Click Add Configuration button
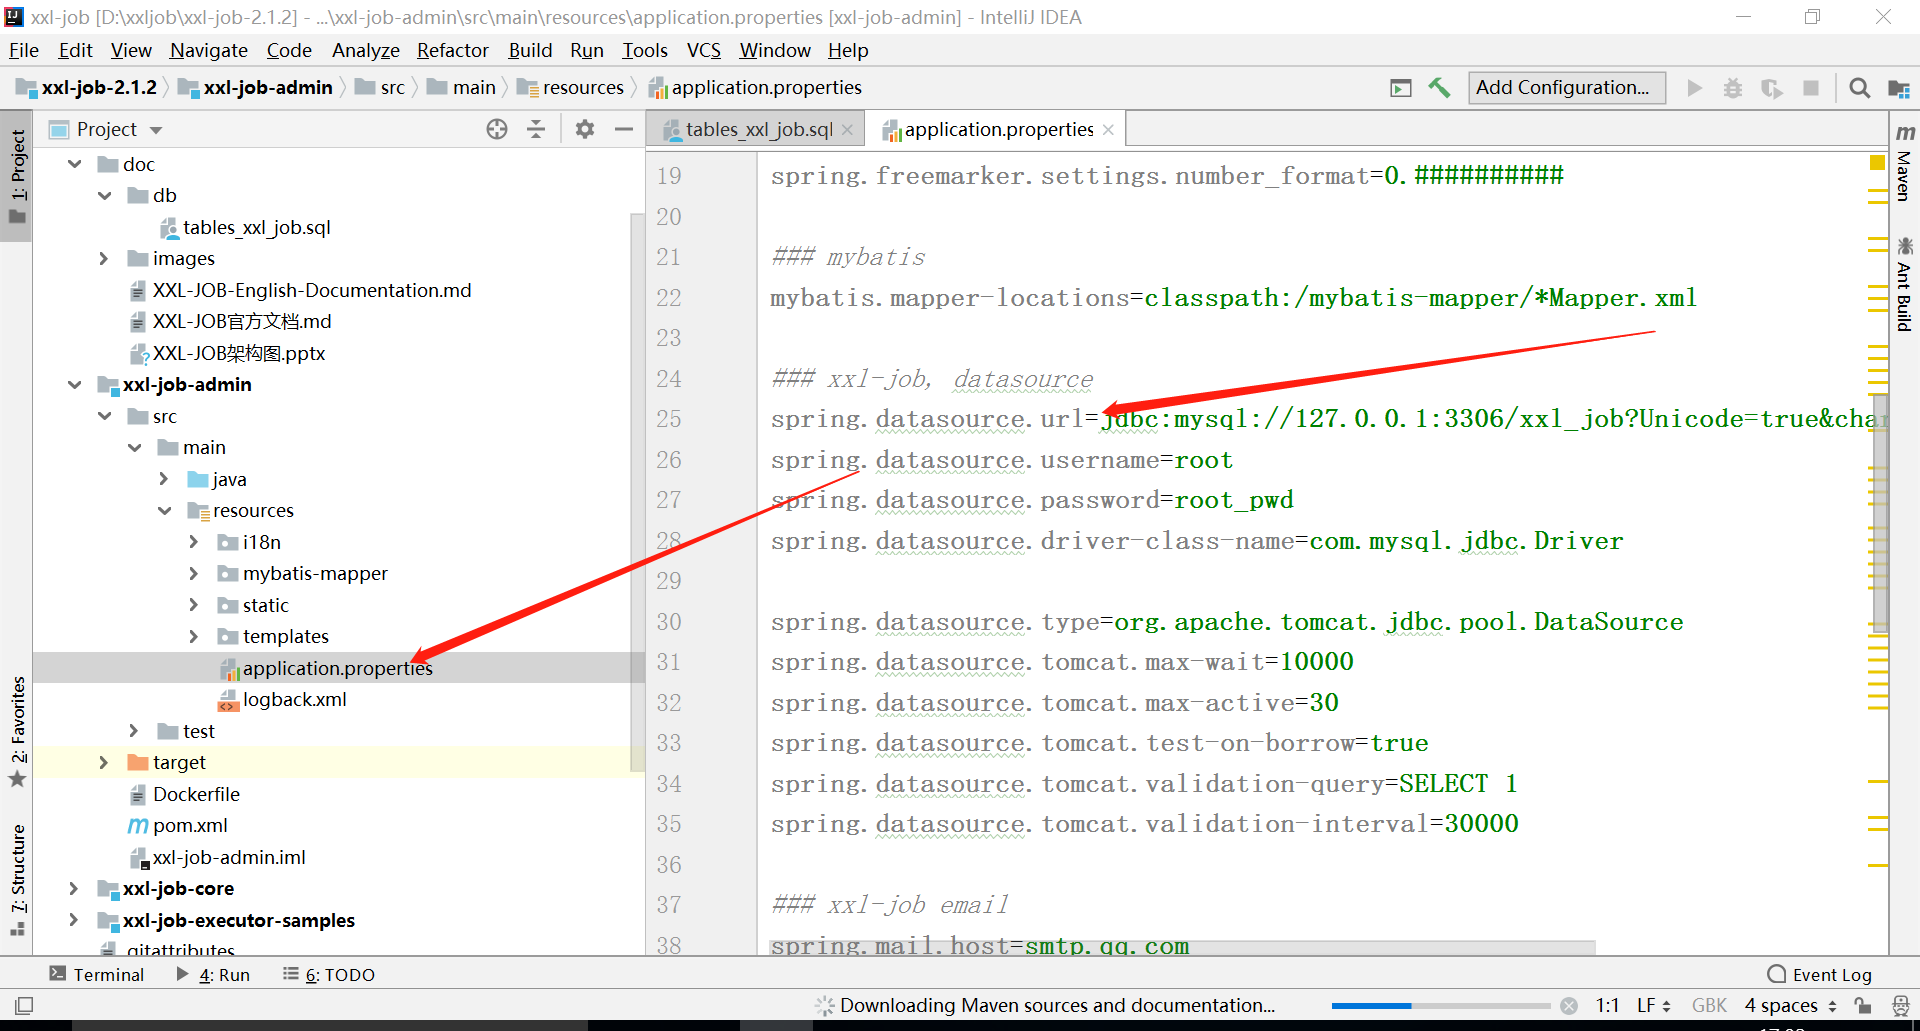 [x=1567, y=88]
